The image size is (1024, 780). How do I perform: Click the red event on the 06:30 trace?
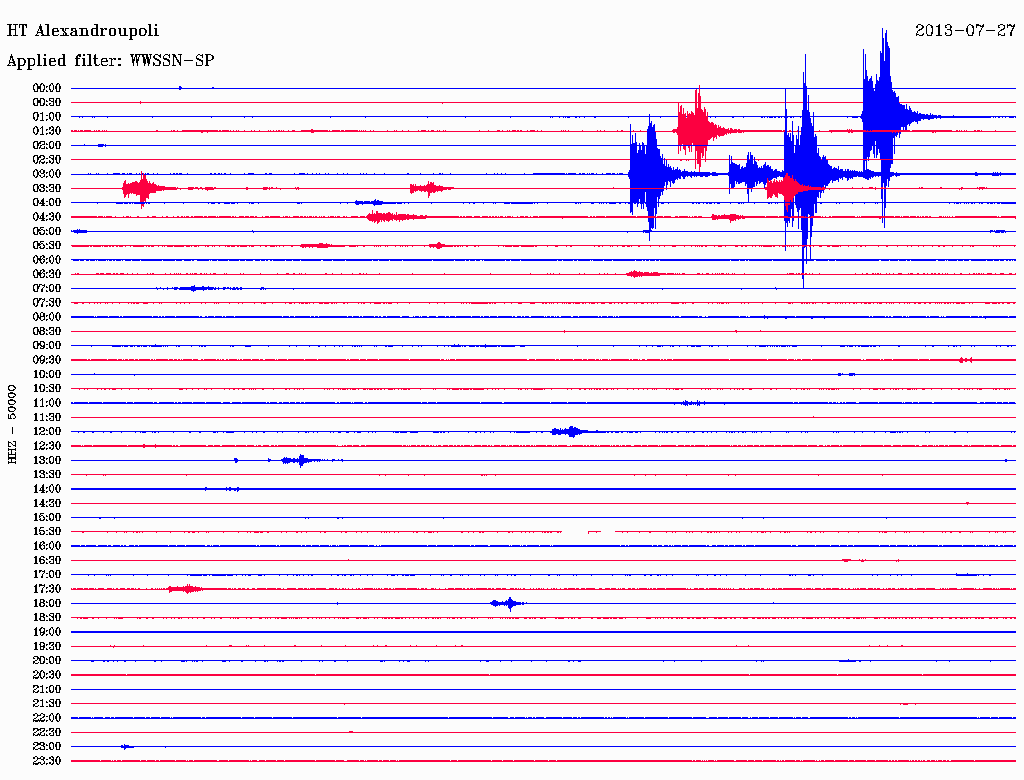[644, 274]
